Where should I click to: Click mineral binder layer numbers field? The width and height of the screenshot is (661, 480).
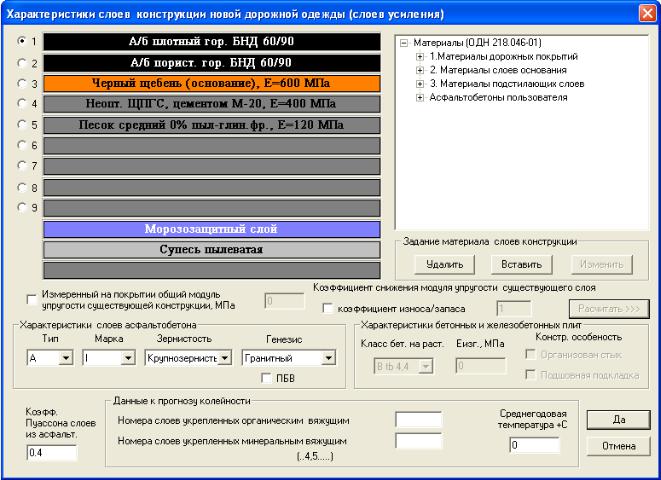419,441
